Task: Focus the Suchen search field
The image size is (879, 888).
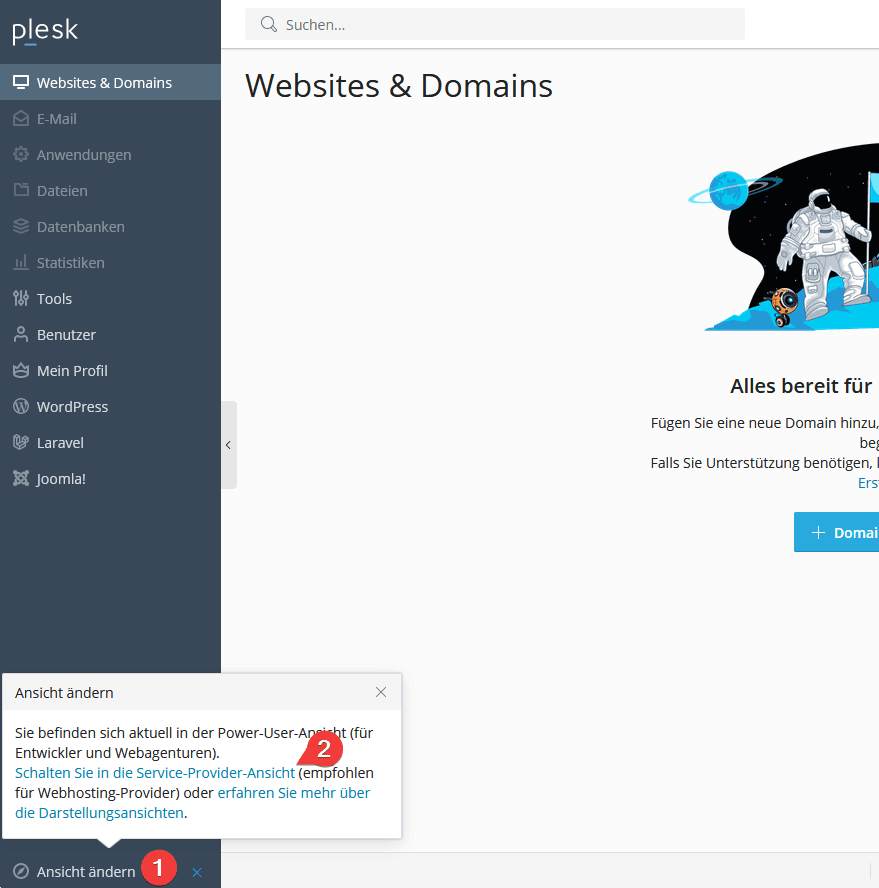Action: coord(494,24)
